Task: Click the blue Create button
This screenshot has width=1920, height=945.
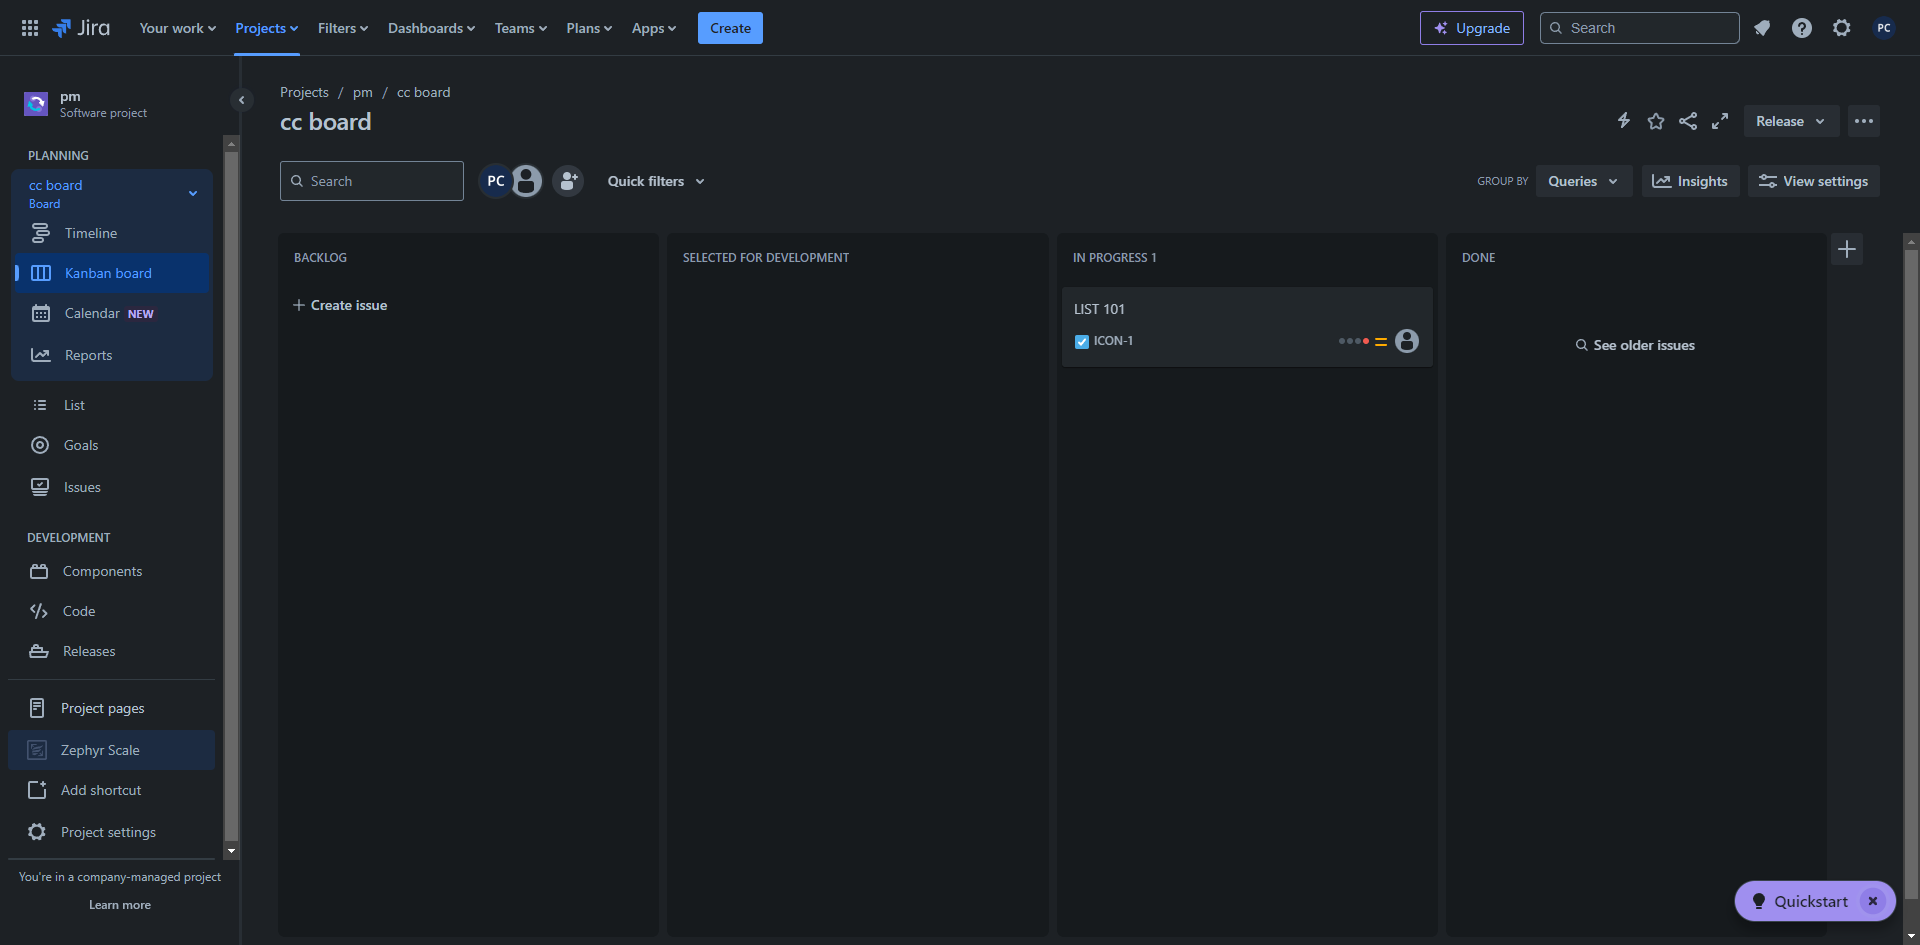Action: click(730, 28)
